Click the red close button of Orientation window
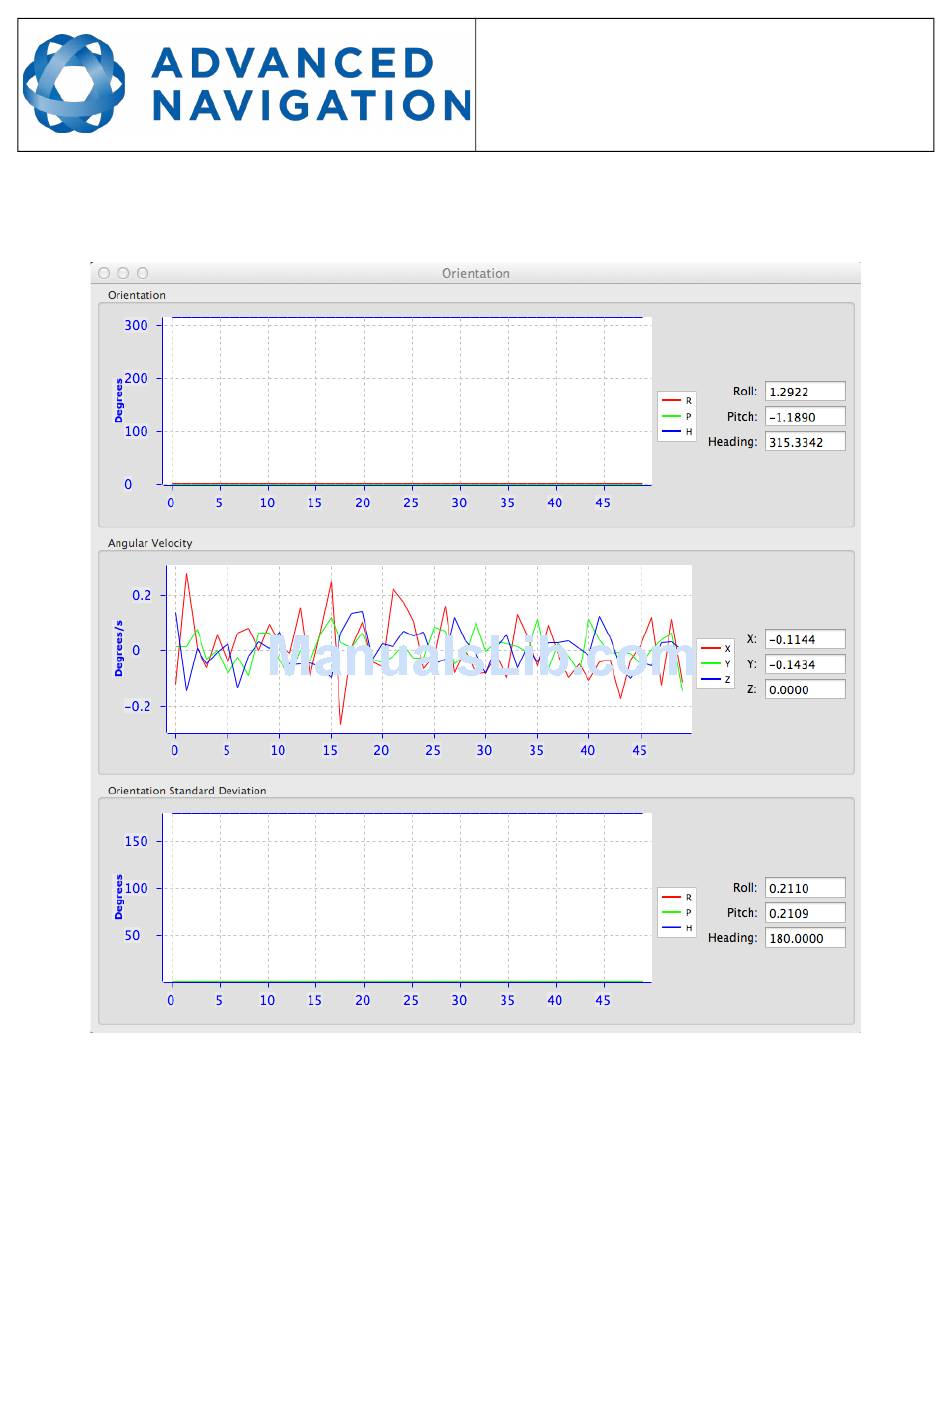 pos(104,273)
